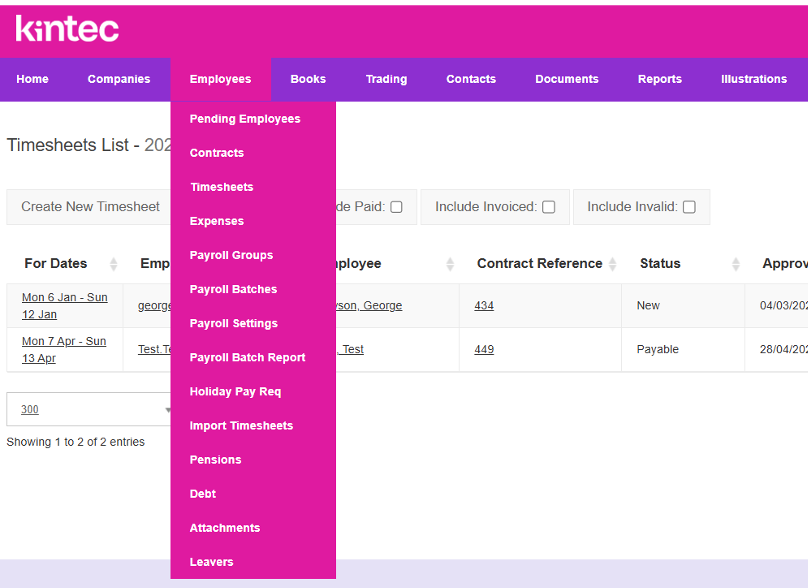The height and width of the screenshot is (588, 808).
Task: Enable the Include Invoiced checkbox
Action: pyautogui.click(x=548, y=207)
